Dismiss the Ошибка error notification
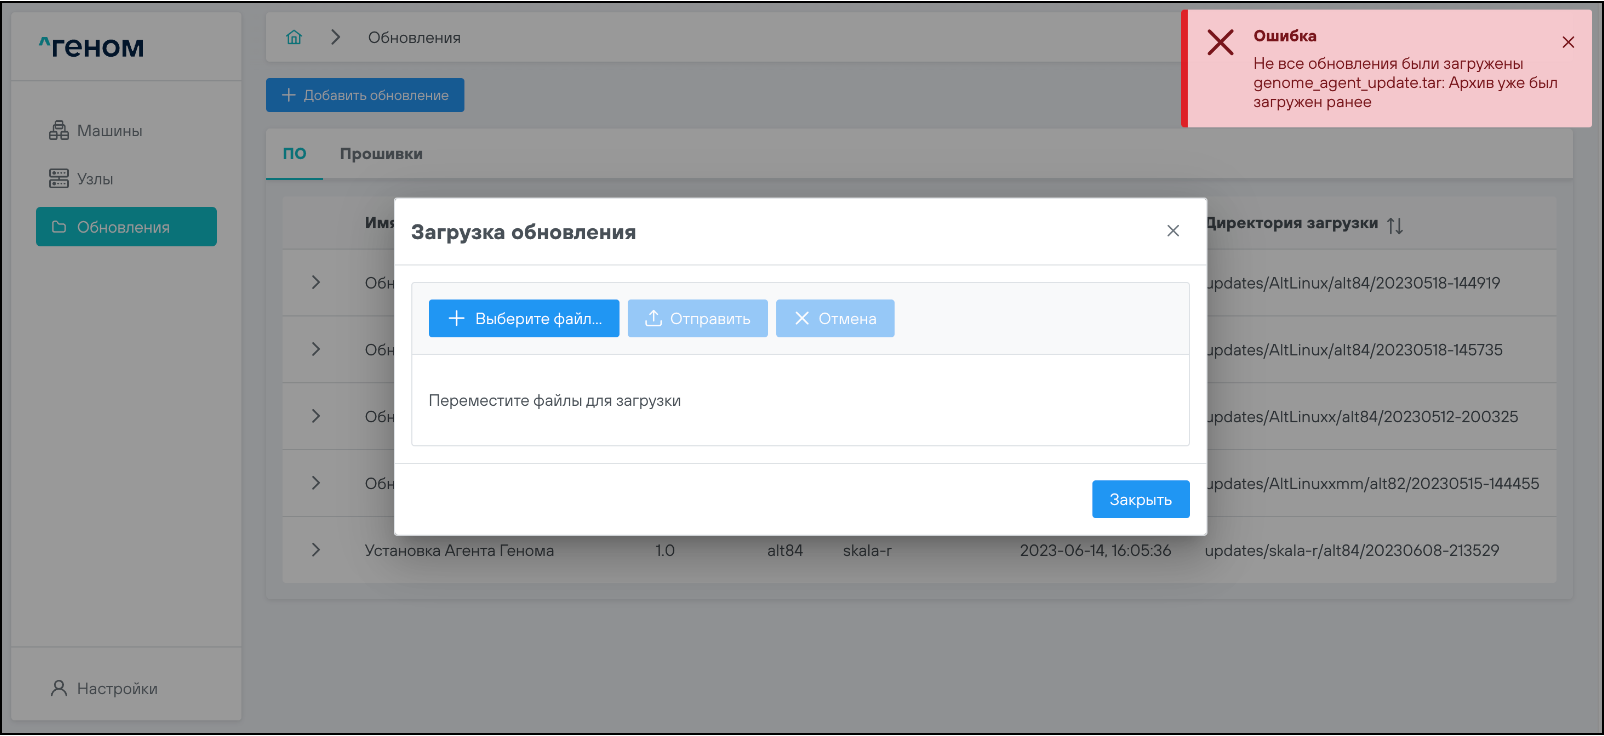This screenshot has width=1604, height=736. 1567,42
